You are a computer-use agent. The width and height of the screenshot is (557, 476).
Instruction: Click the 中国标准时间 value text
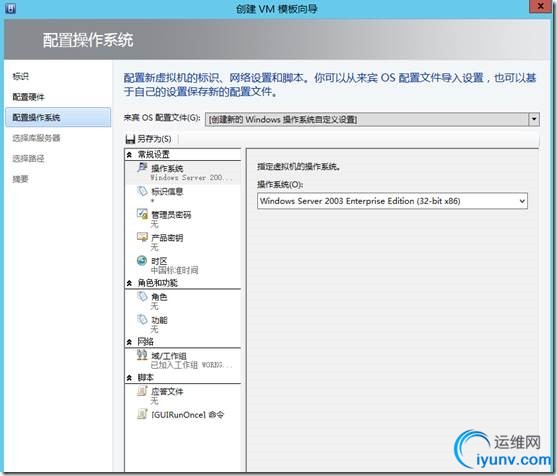point(174,270)
